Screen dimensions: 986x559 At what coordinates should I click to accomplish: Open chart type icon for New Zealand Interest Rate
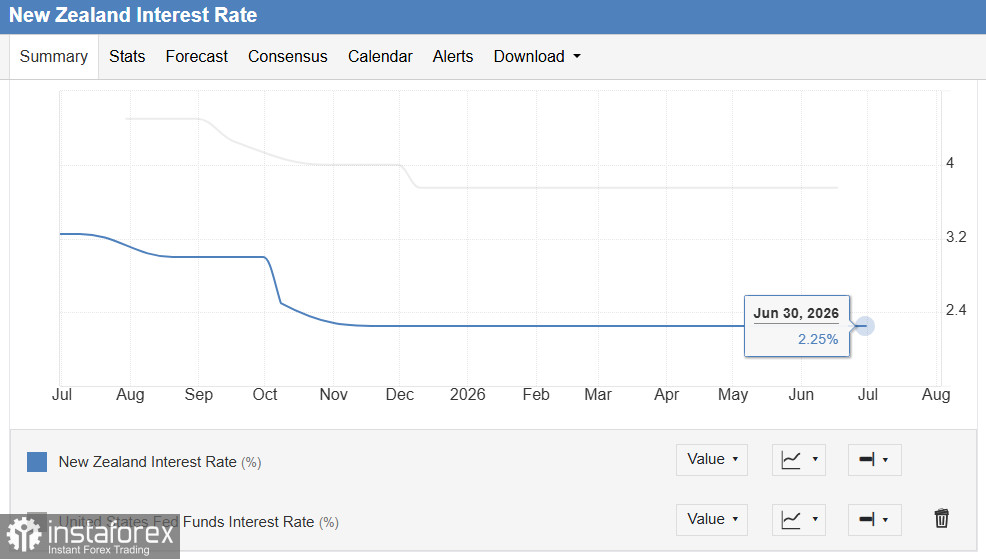pyautogui.click(x=799, y=460)
